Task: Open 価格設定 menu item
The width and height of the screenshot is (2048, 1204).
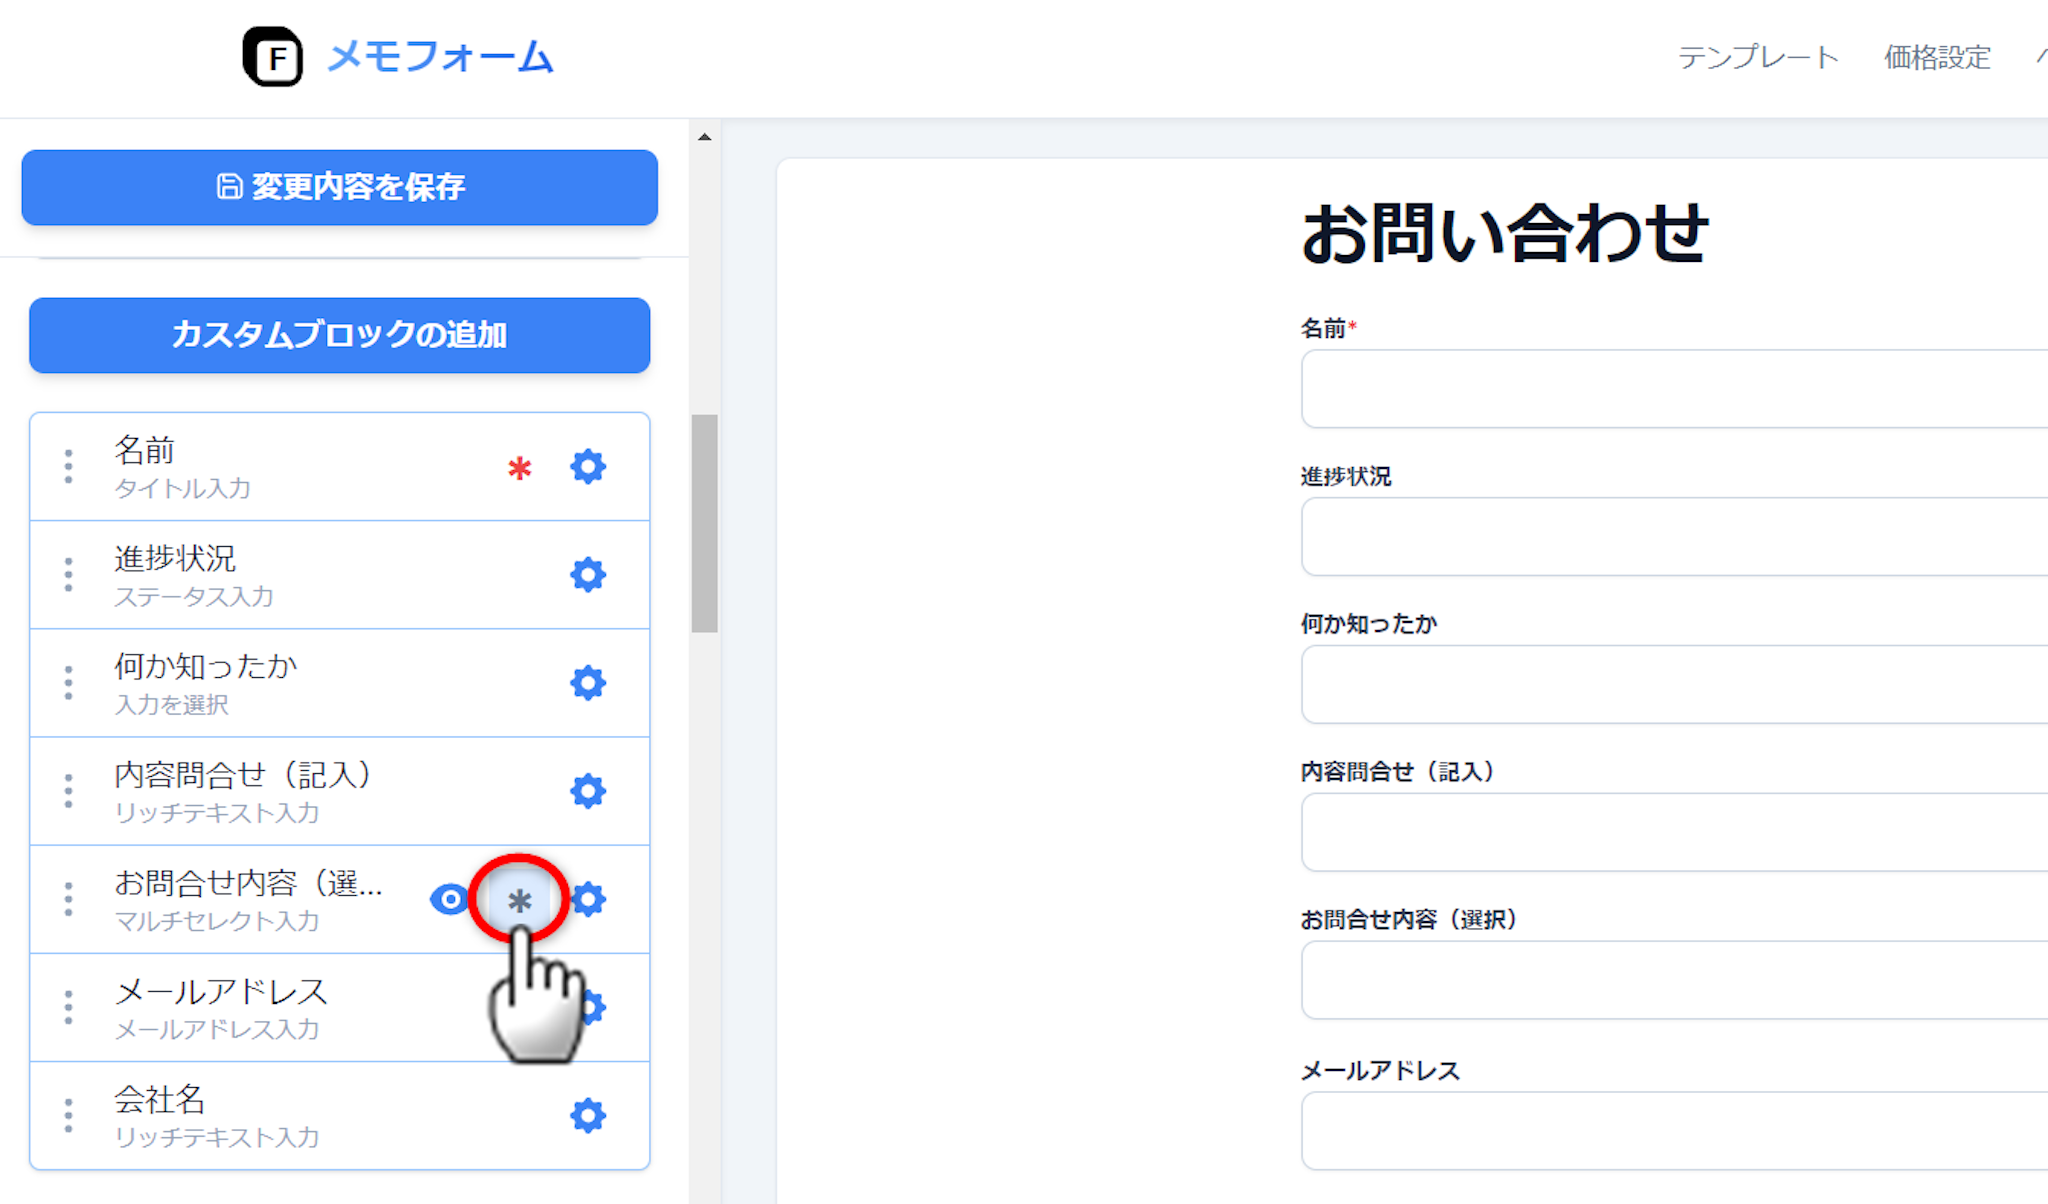Action: 1937,57
